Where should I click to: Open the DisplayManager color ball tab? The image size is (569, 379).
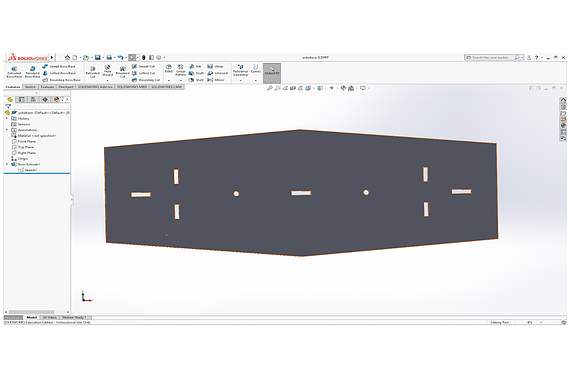pos(56,99)
